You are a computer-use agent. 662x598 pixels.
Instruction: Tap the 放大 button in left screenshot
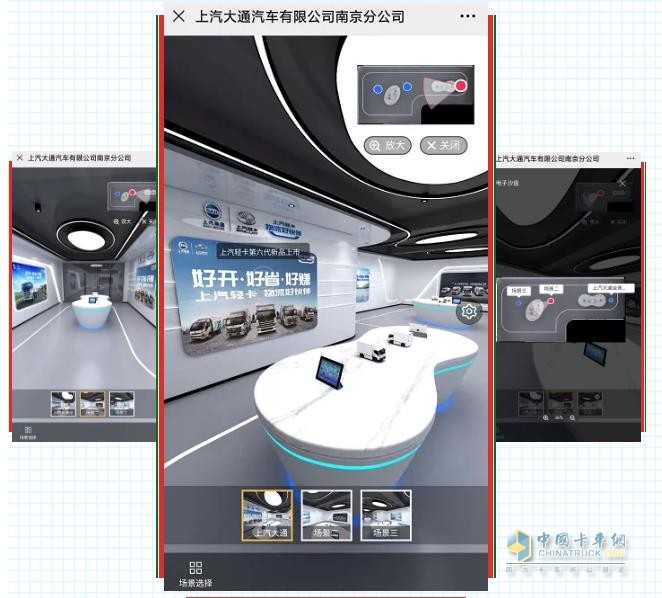pyautogui.click(x=122, y=221)
